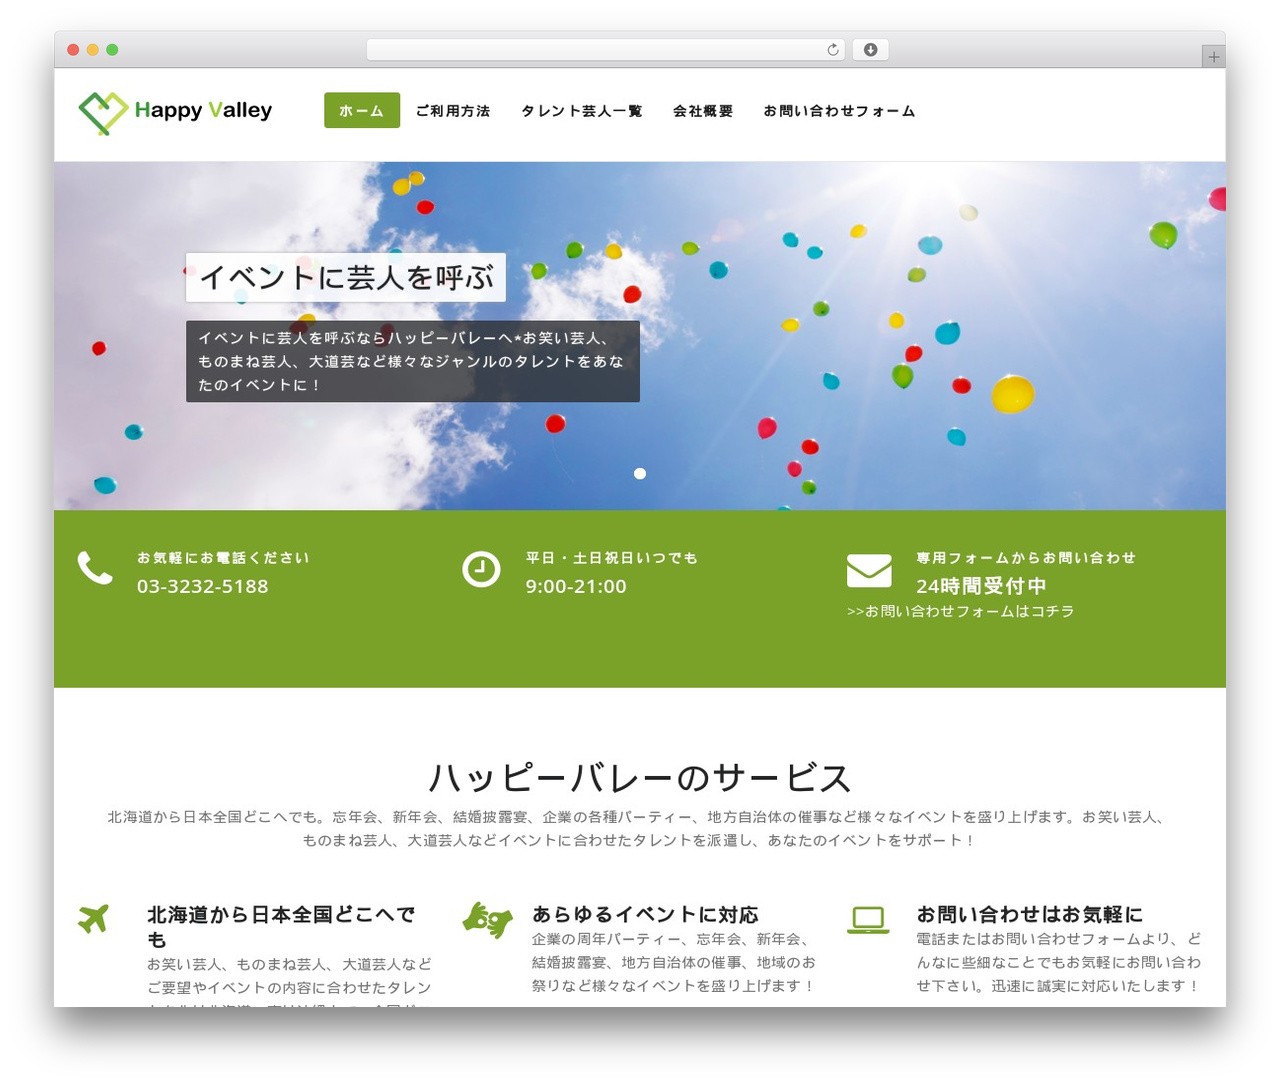Select the slider pagination dot
Image resolution: width=1280 pixels, height=1084 pixels.
640,473
